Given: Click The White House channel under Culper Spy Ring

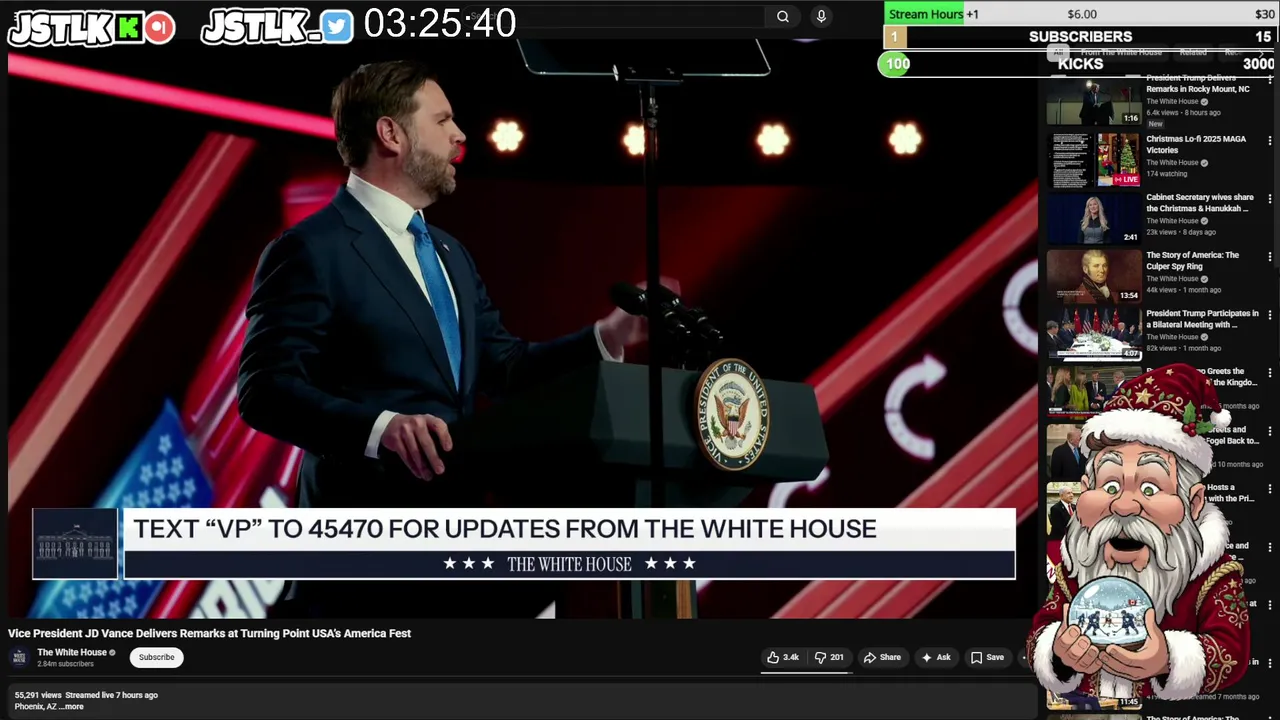Looking at the screenshot, I should (x=1172, y=279).
